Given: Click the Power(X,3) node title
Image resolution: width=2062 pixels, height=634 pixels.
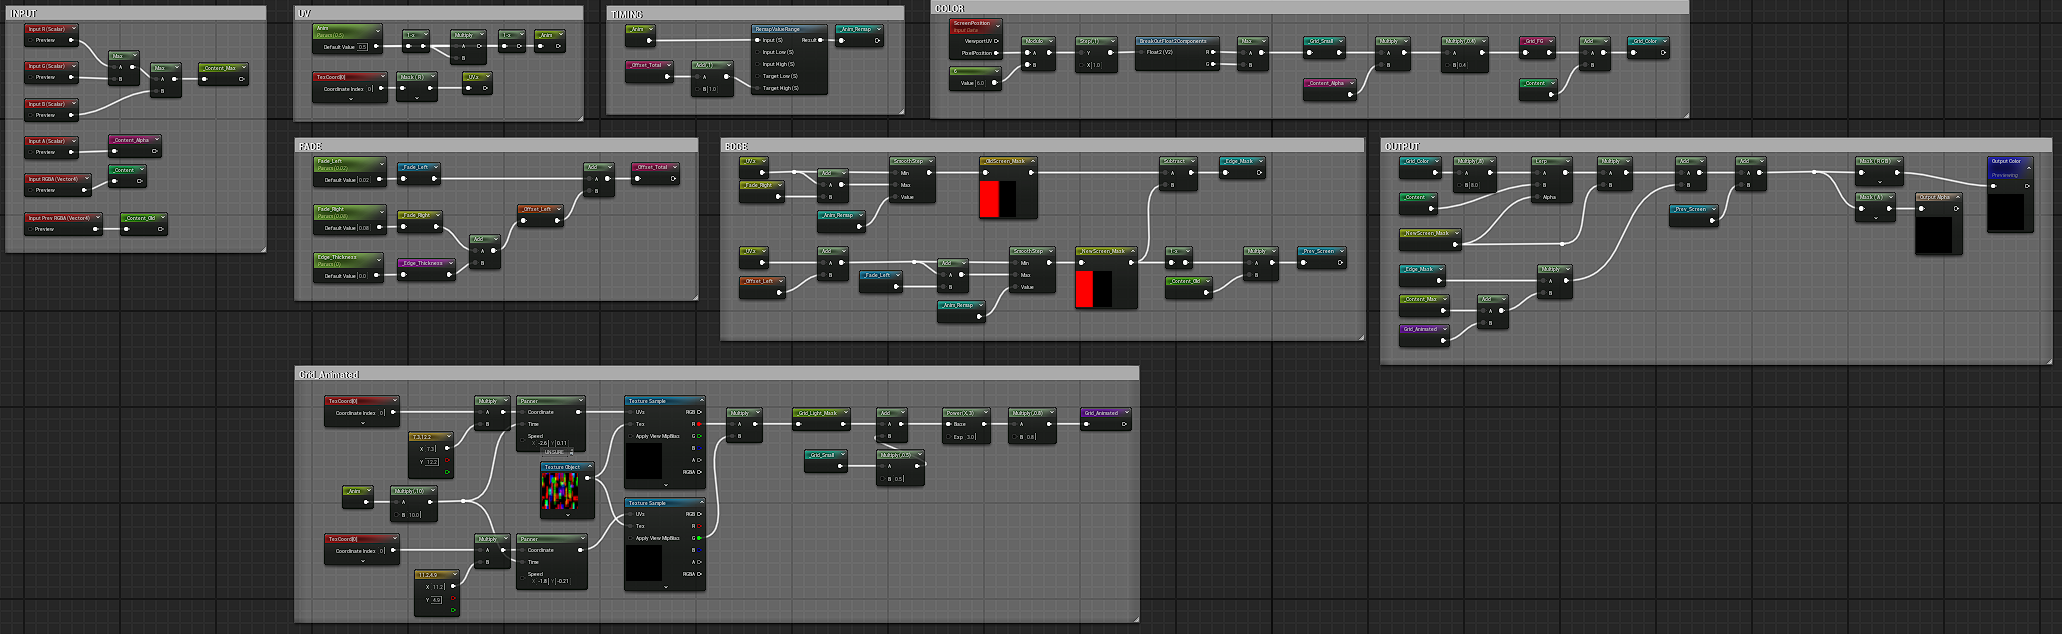Looking at the screenshot, I should [x=960, y=412].
